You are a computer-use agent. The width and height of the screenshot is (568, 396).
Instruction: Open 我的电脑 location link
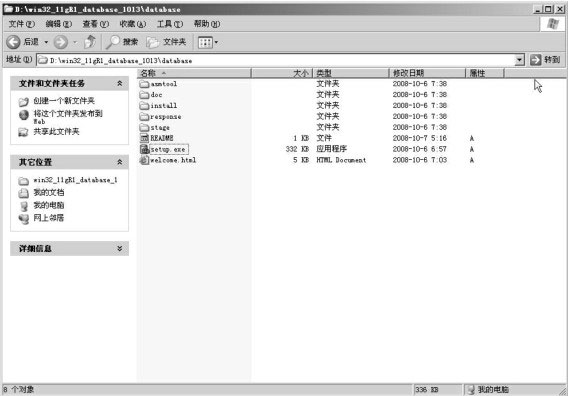tap(49, 205)
